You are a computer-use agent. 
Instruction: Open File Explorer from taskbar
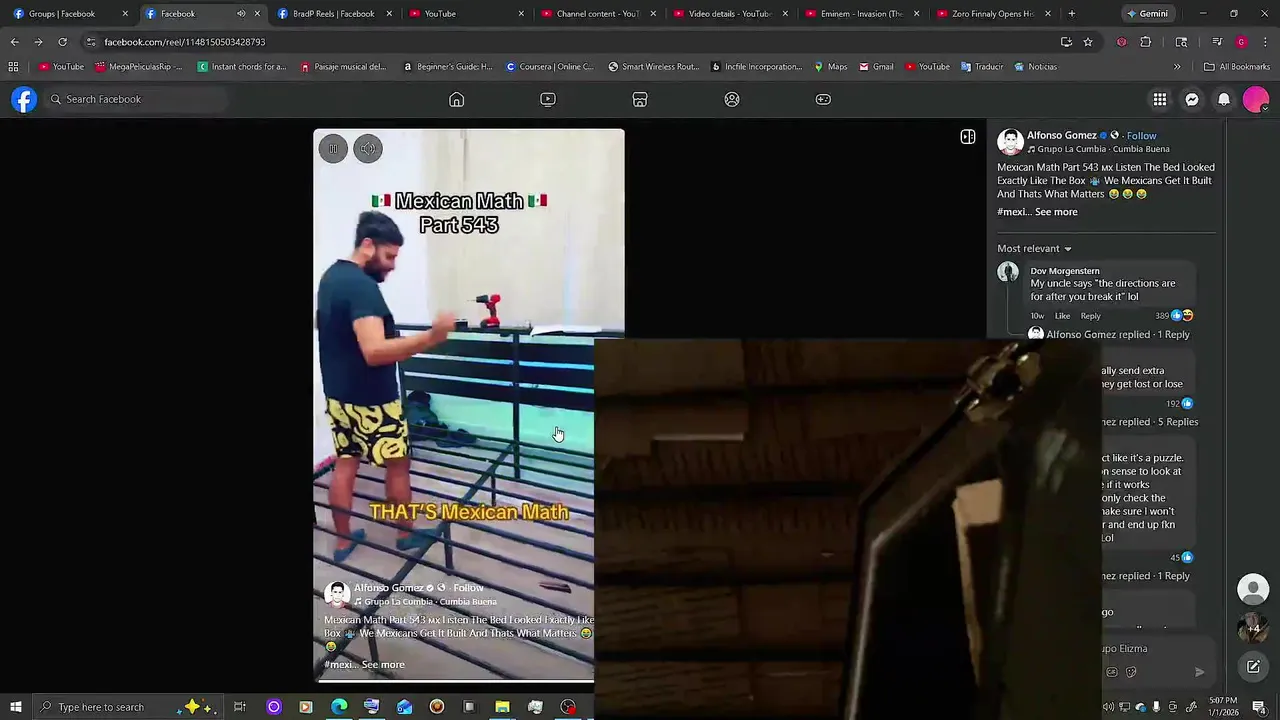502,707
